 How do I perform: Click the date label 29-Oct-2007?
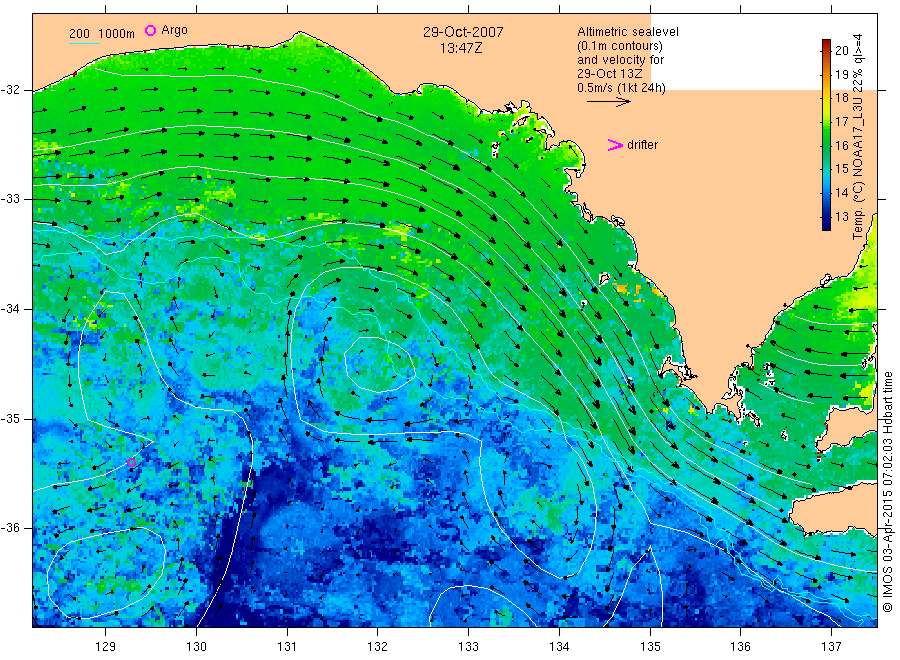click(463, 32)
